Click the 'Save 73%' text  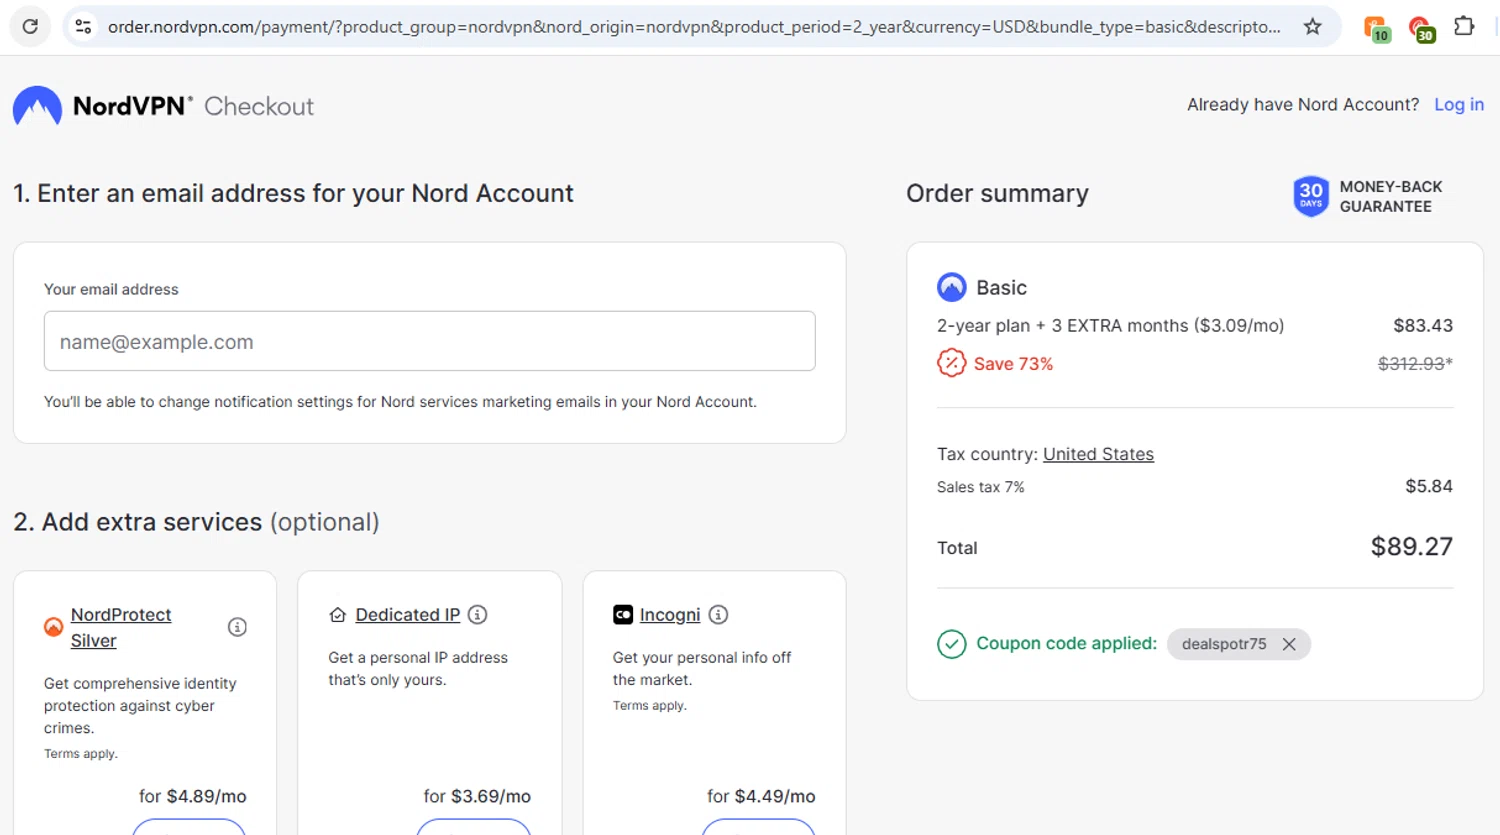click(x=1013, y=364)
